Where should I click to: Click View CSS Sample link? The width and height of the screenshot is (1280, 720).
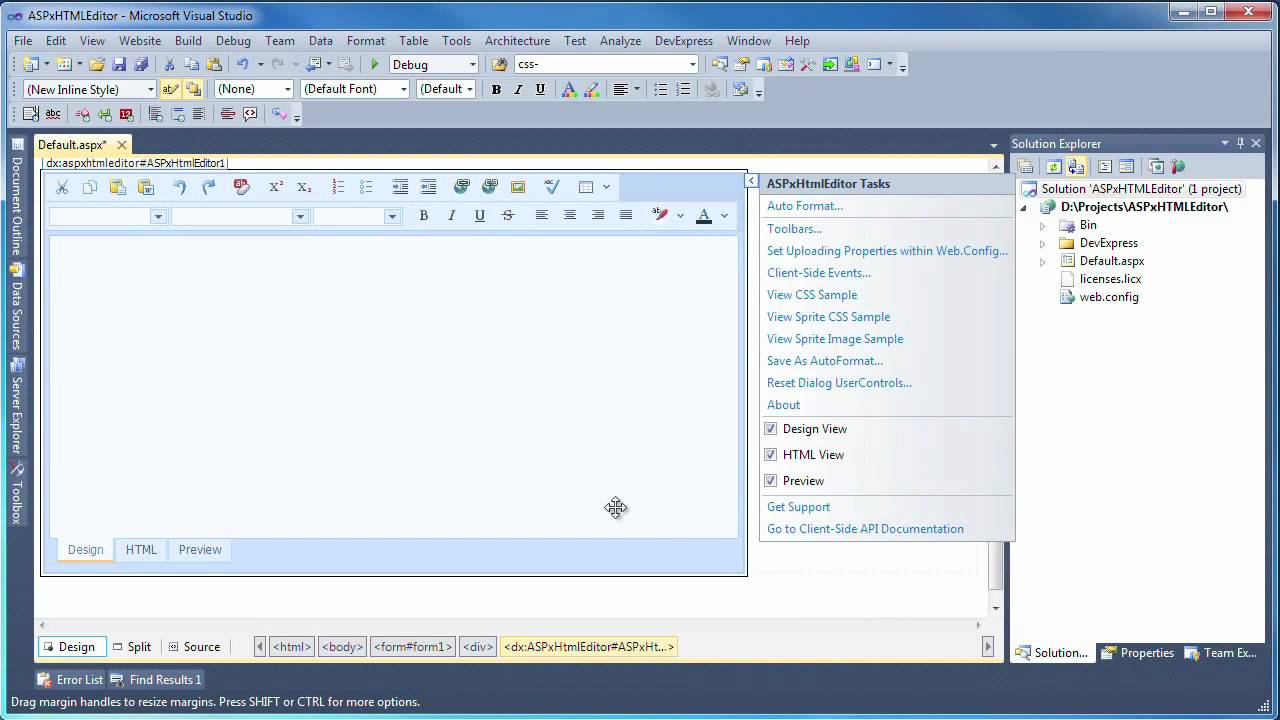[812, 295]
